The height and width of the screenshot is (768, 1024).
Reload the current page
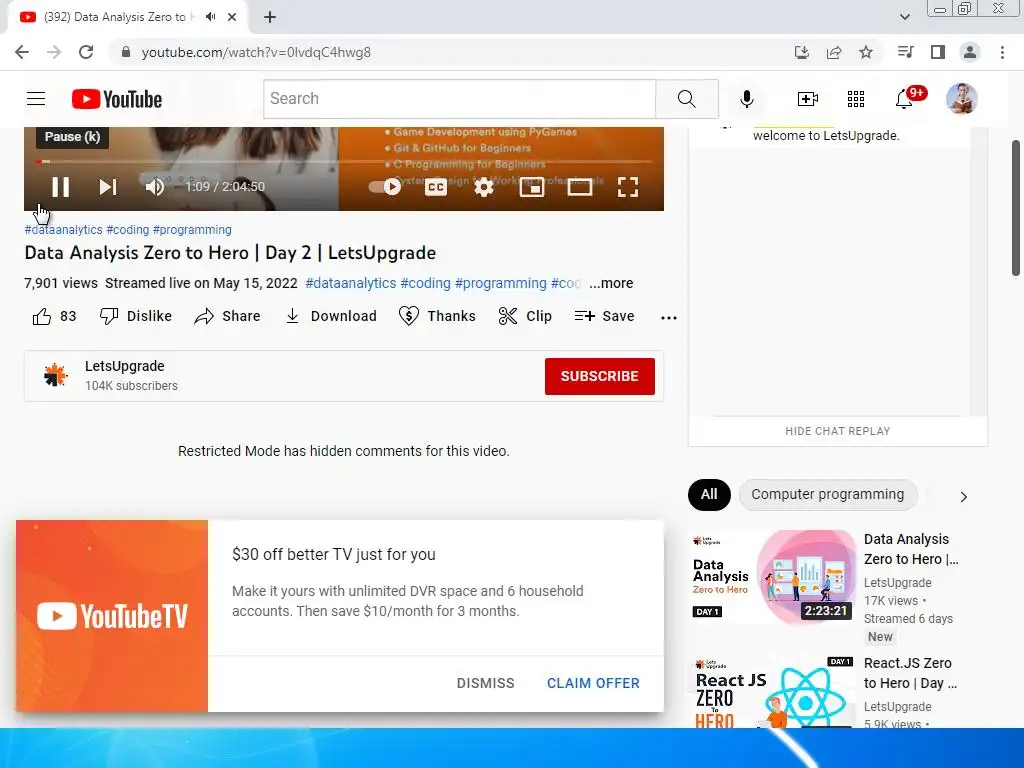(x=86, y=52)
